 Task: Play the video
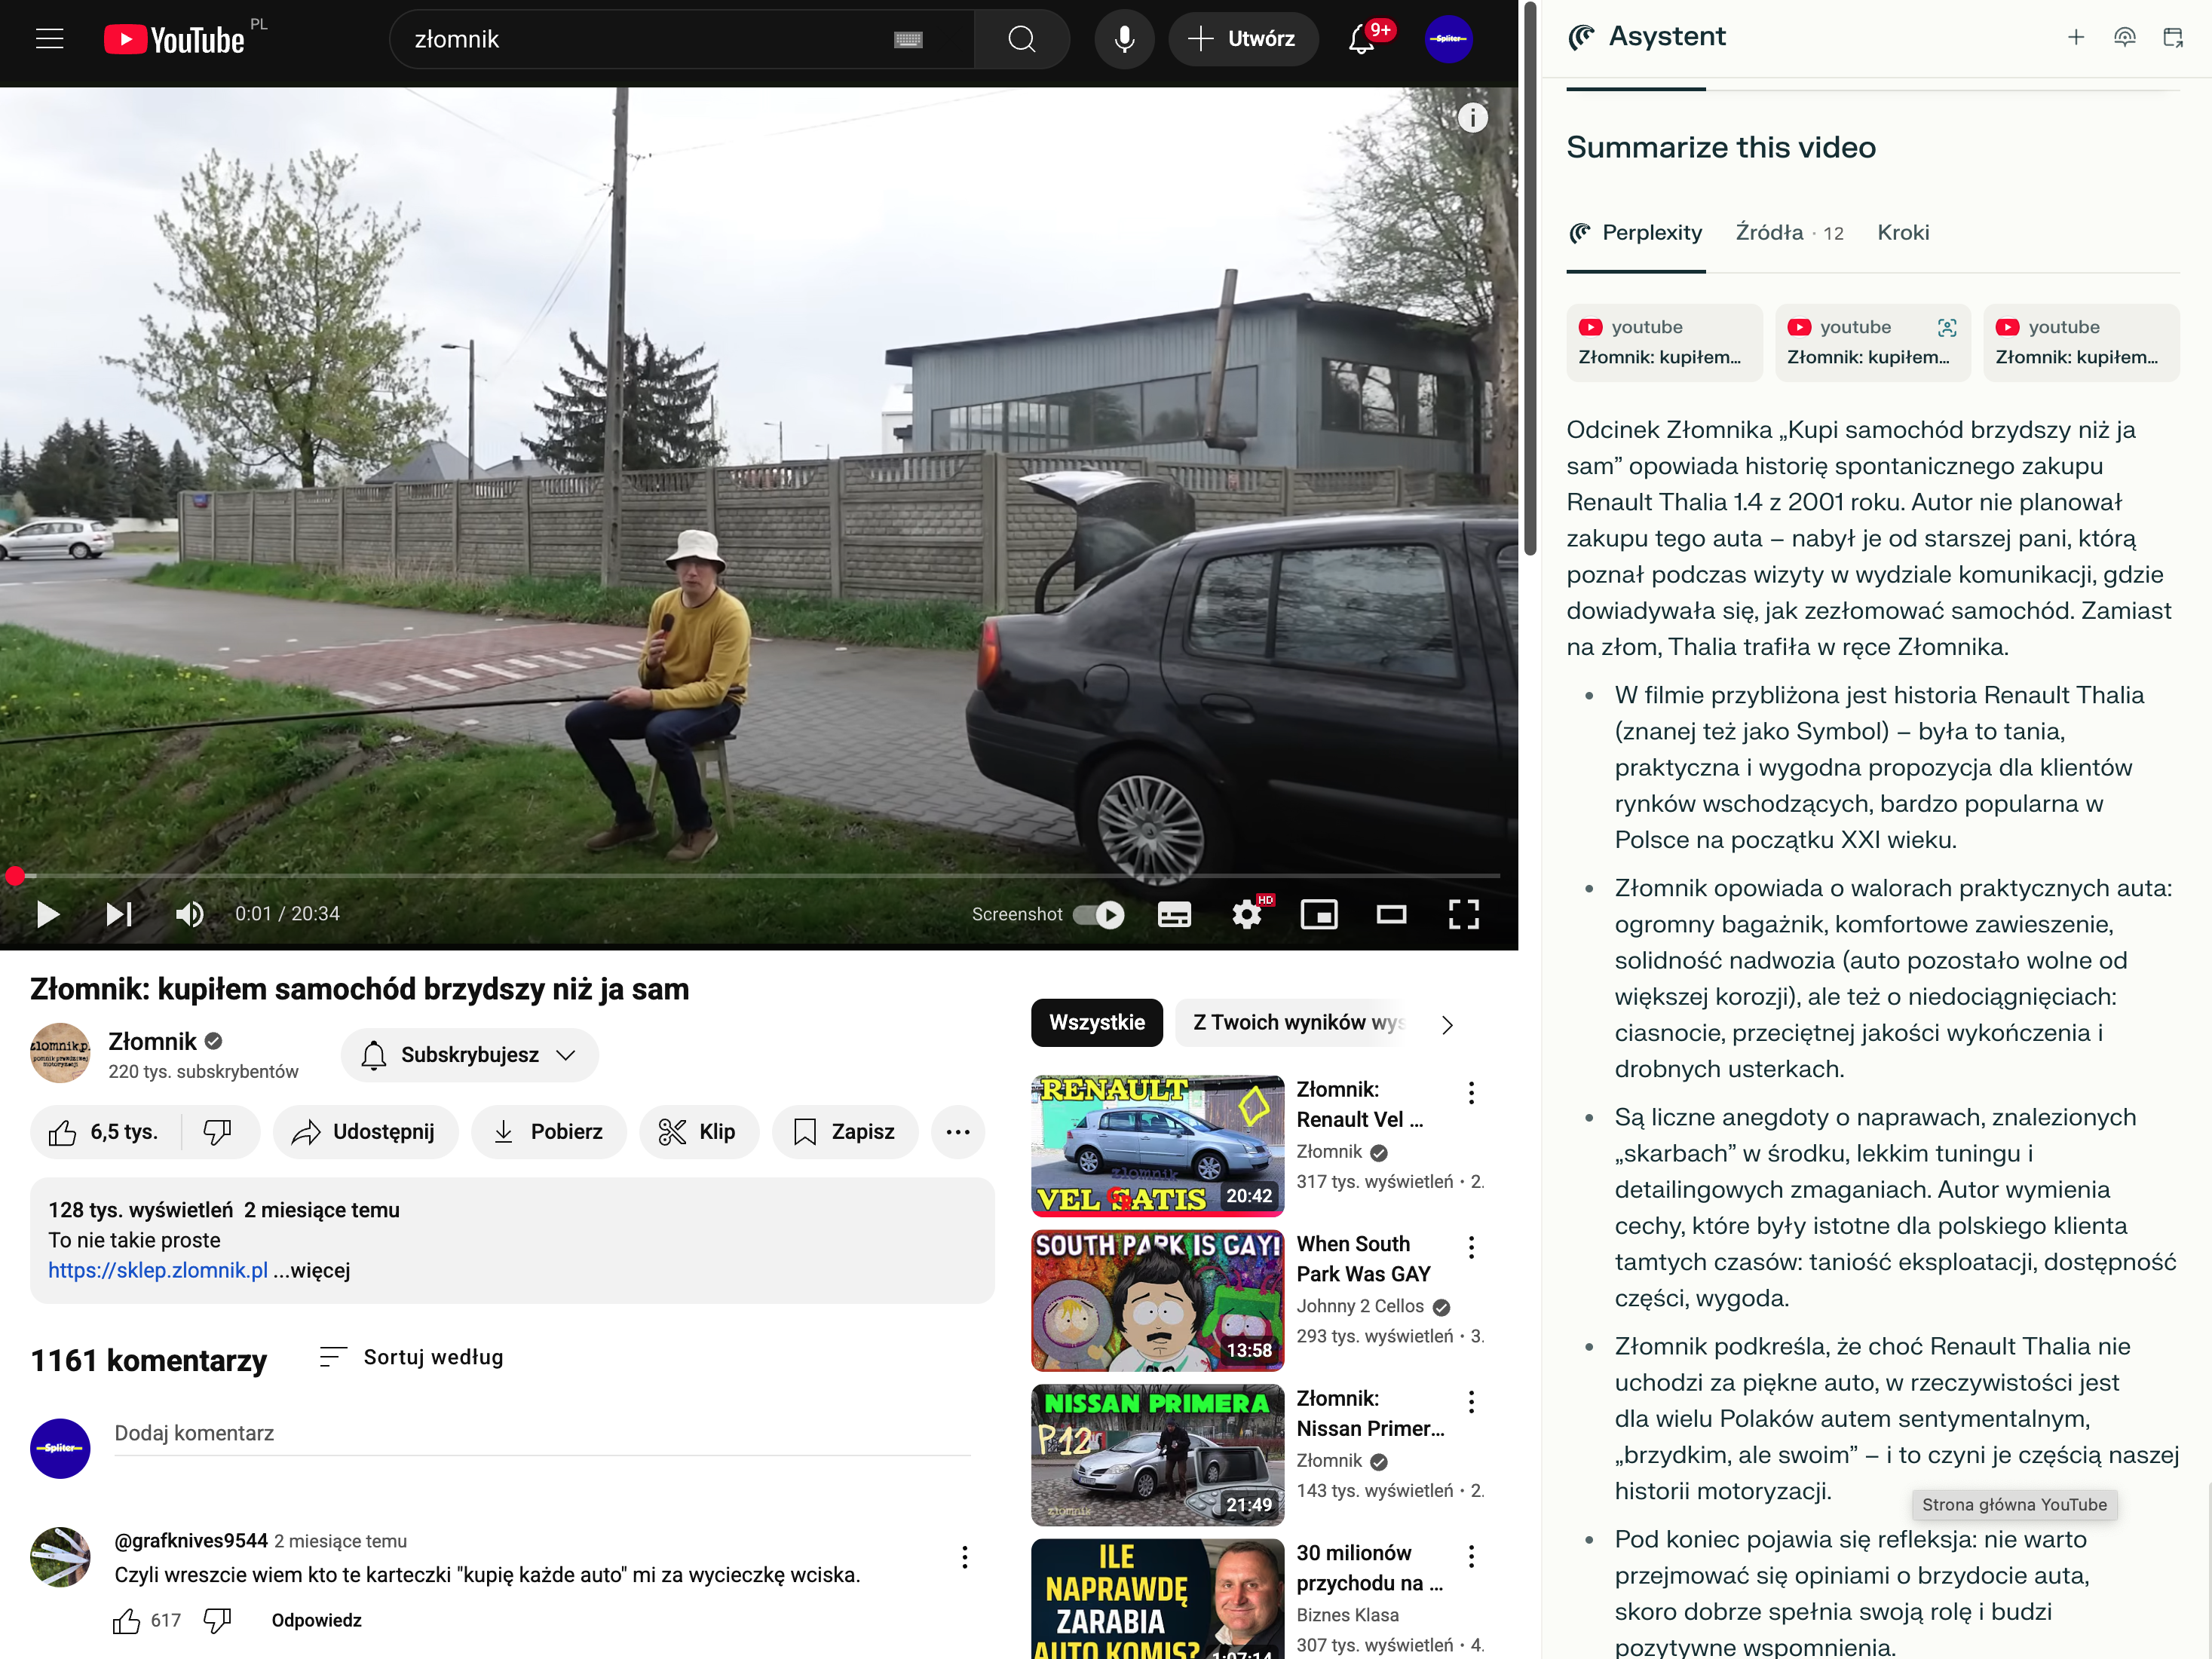[x=47, y=914]
